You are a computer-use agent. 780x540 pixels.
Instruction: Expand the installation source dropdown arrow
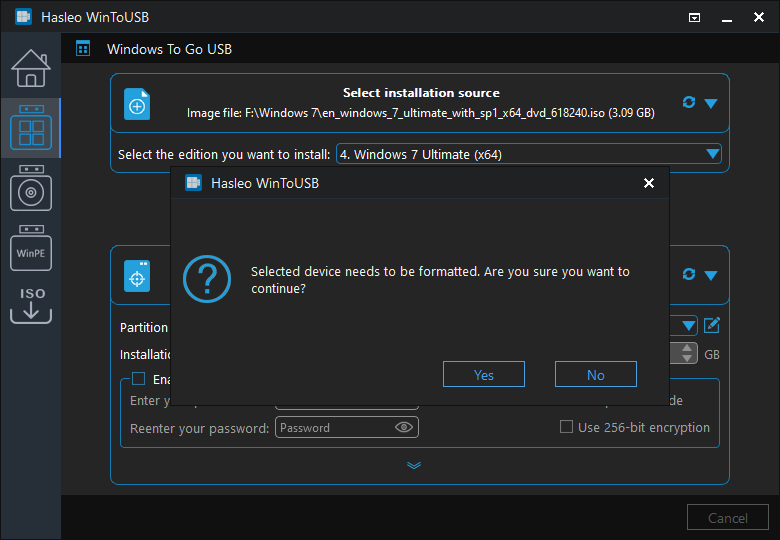coord(711,103)
